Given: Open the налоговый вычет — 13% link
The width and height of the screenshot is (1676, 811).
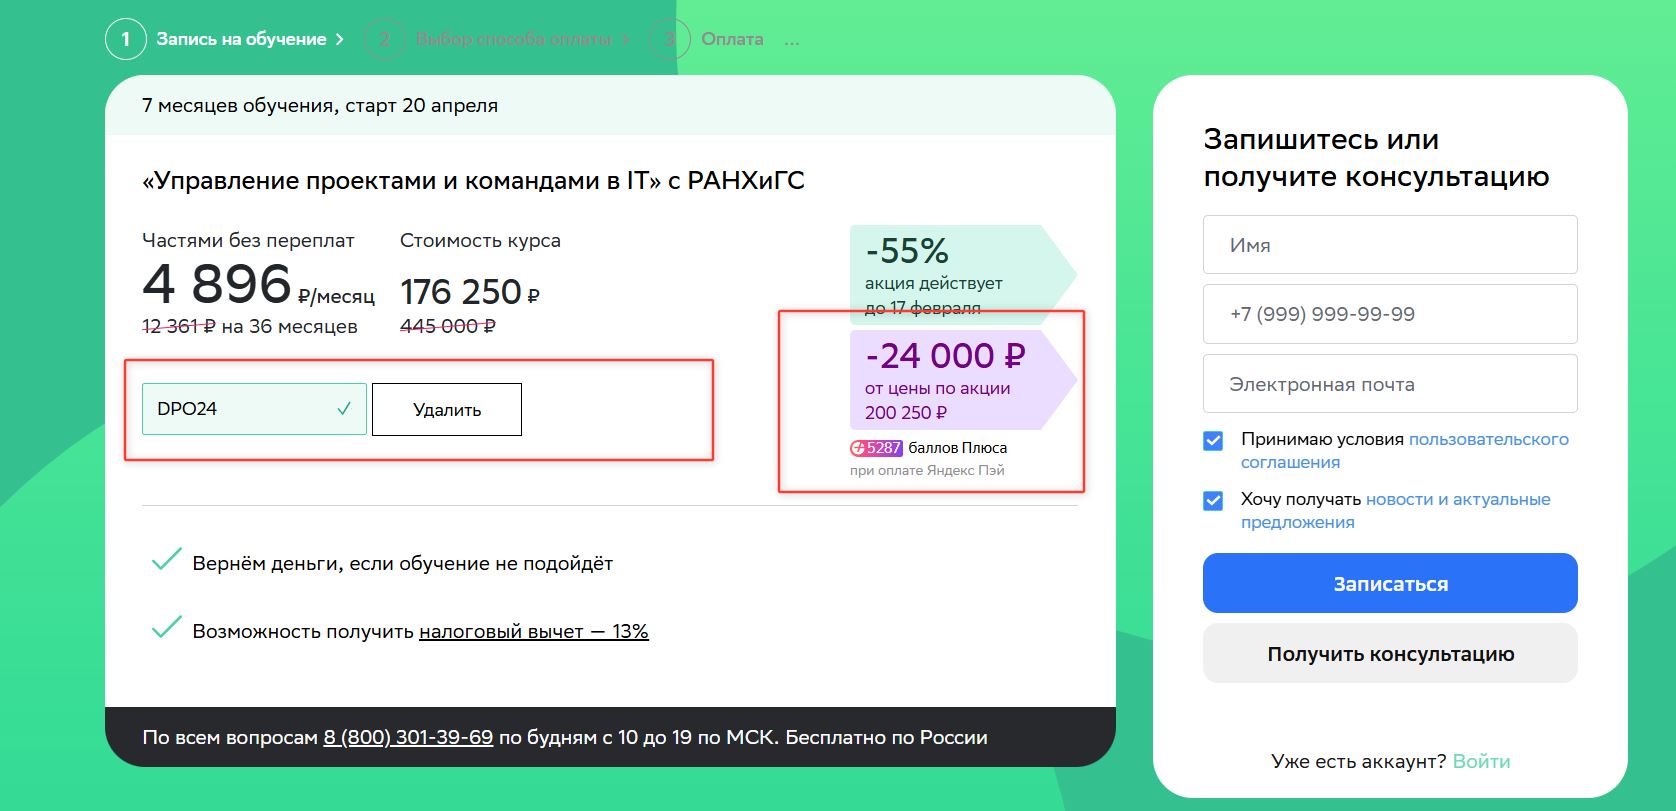Looking at the screenshot, I should pyautogui.click(x=533, y=632).
